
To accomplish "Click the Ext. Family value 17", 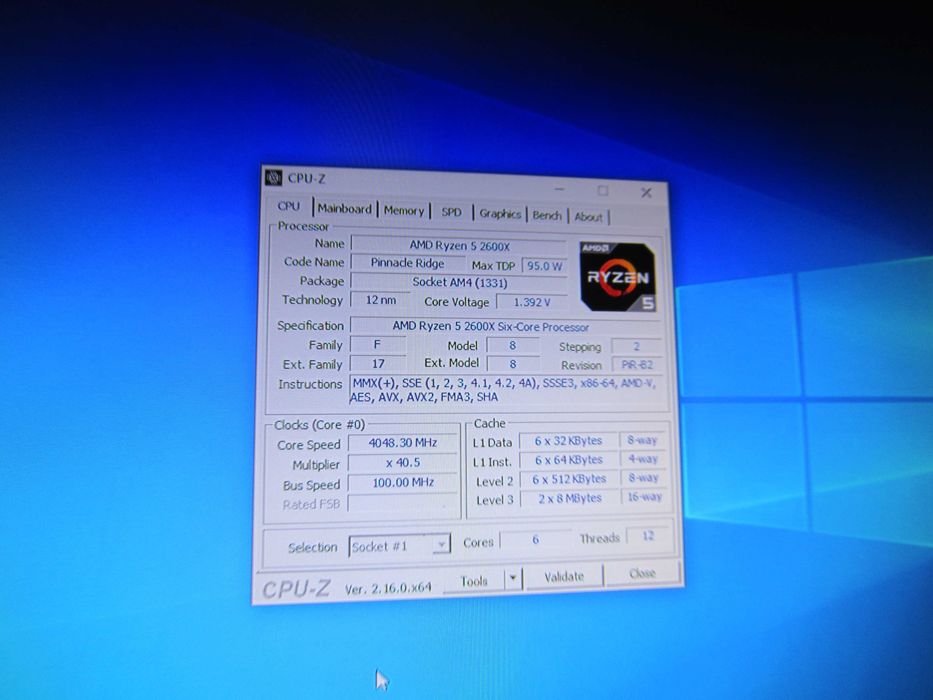I will click(x=378, y=364).
